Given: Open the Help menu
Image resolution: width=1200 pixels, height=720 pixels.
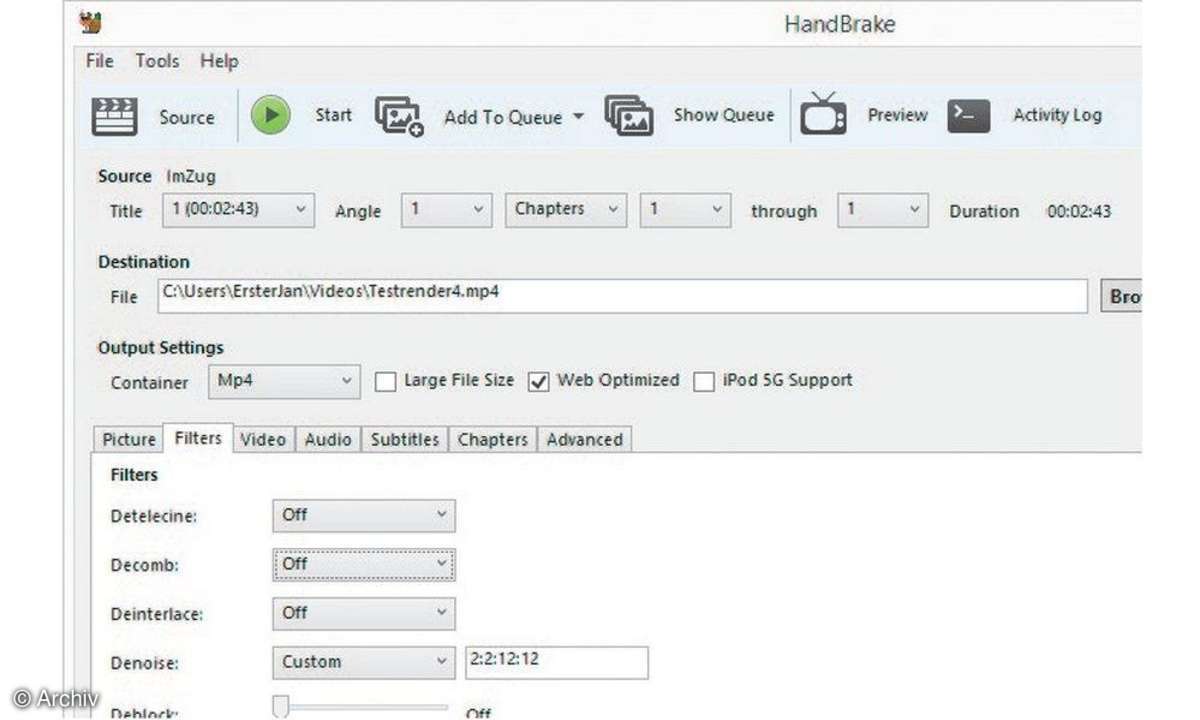Looking at the screenshot, I should [219, 61].
